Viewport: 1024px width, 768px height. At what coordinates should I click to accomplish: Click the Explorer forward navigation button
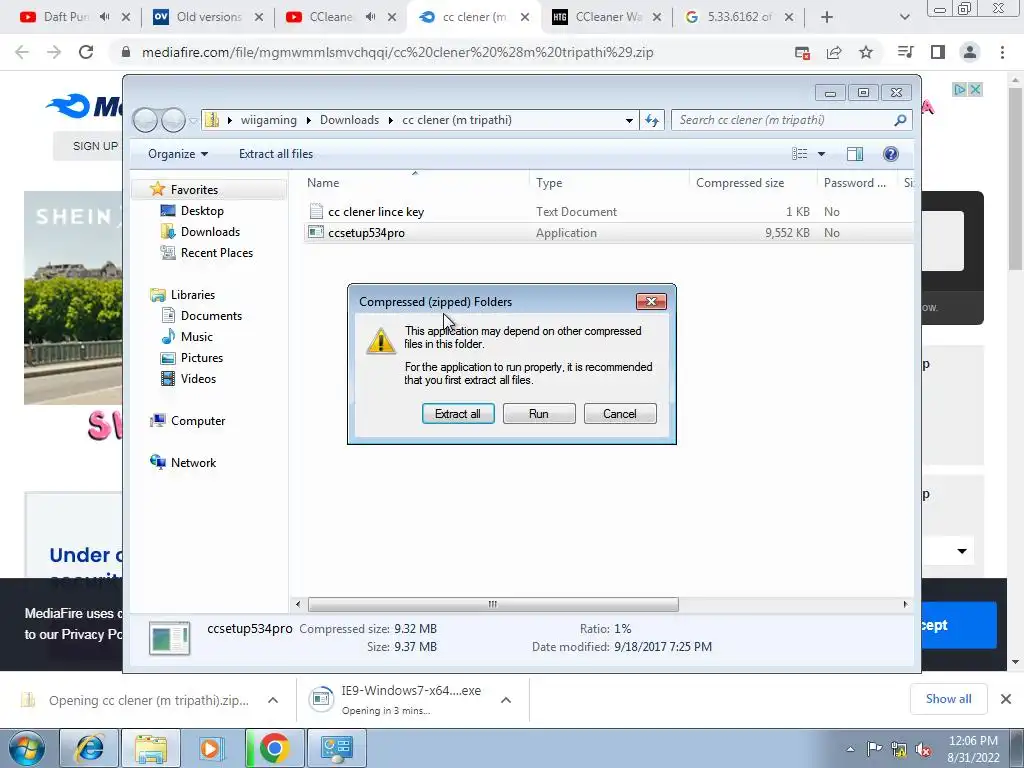coord(173,120)
